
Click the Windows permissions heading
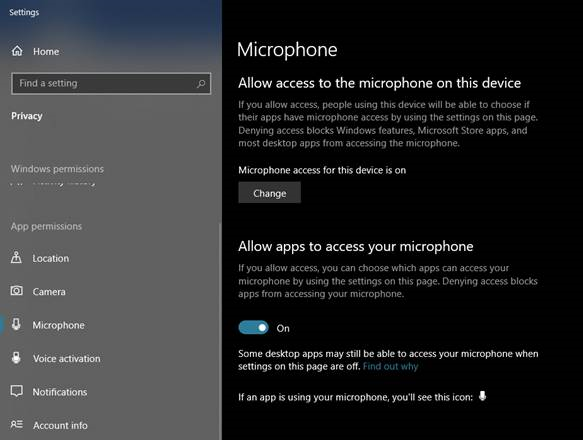point(57,169)
